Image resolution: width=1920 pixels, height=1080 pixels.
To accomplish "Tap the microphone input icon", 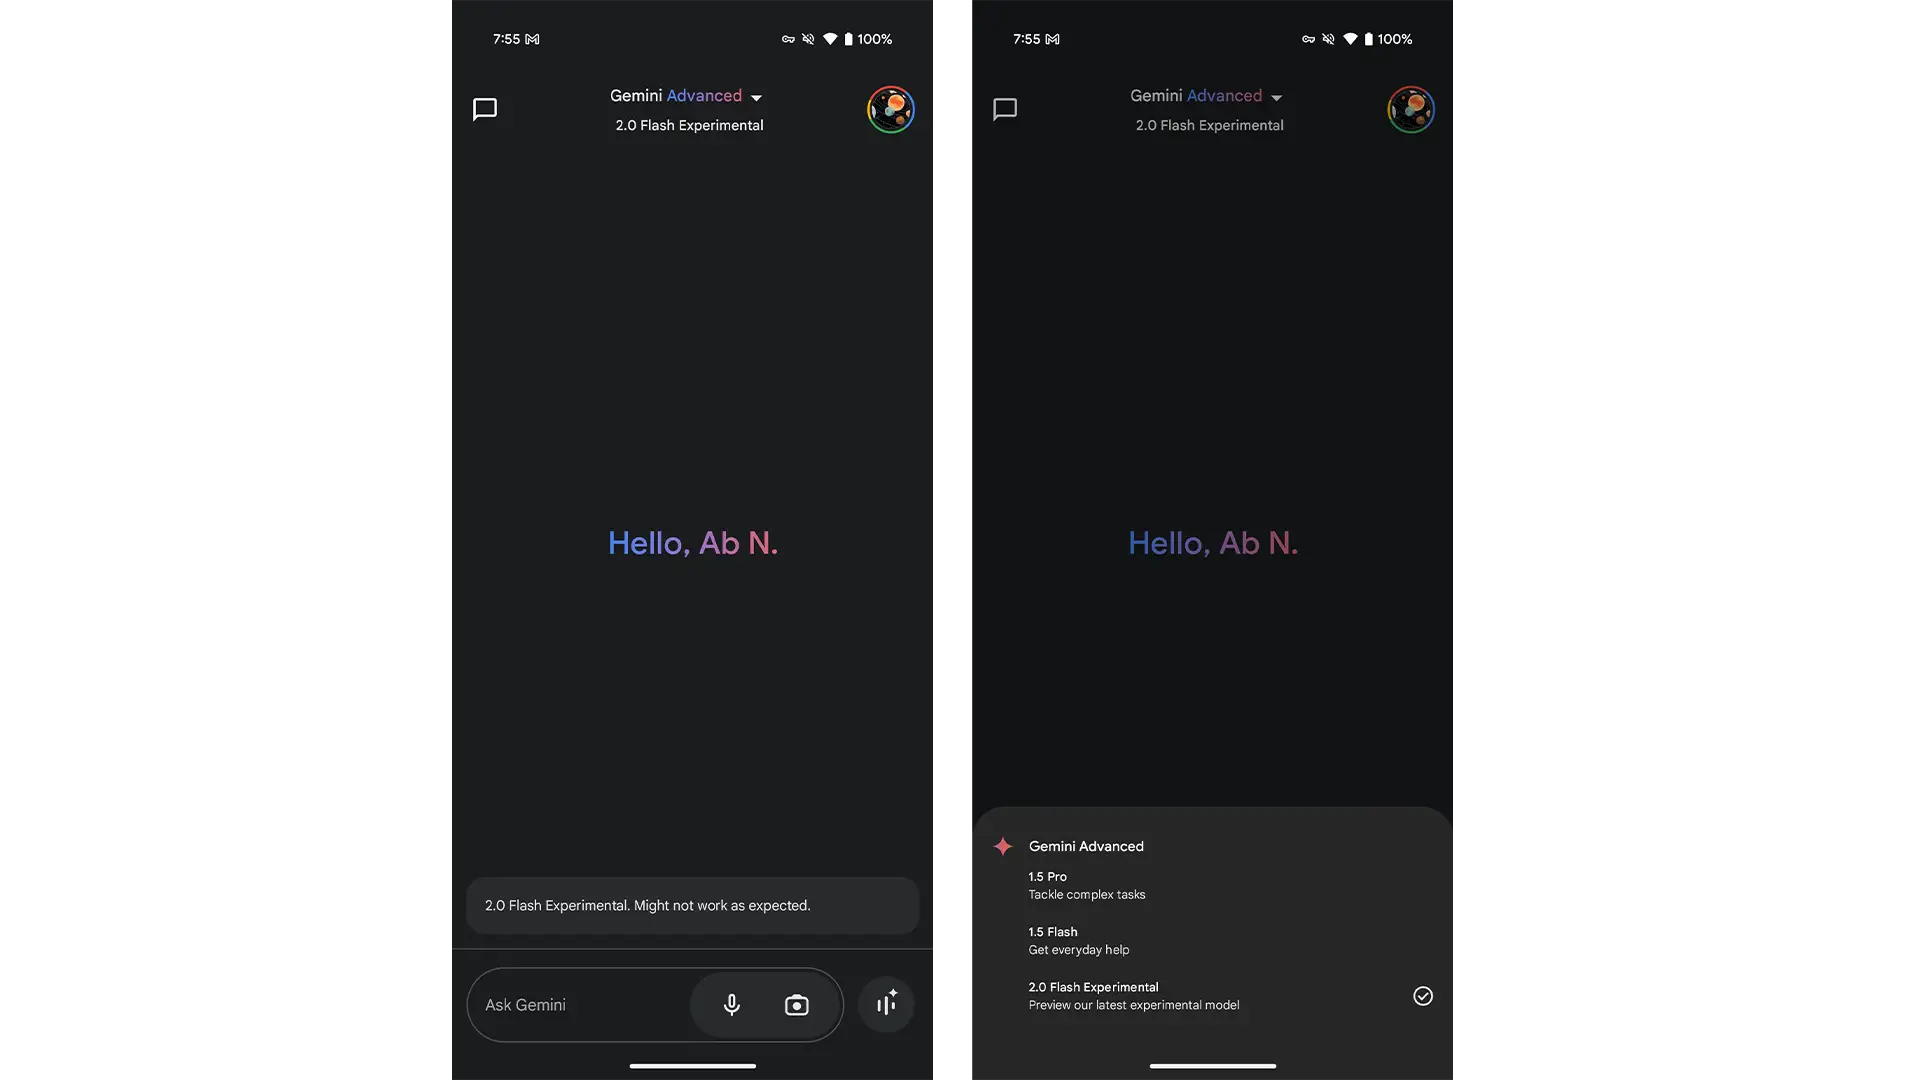I will (x=732, y=1004).
